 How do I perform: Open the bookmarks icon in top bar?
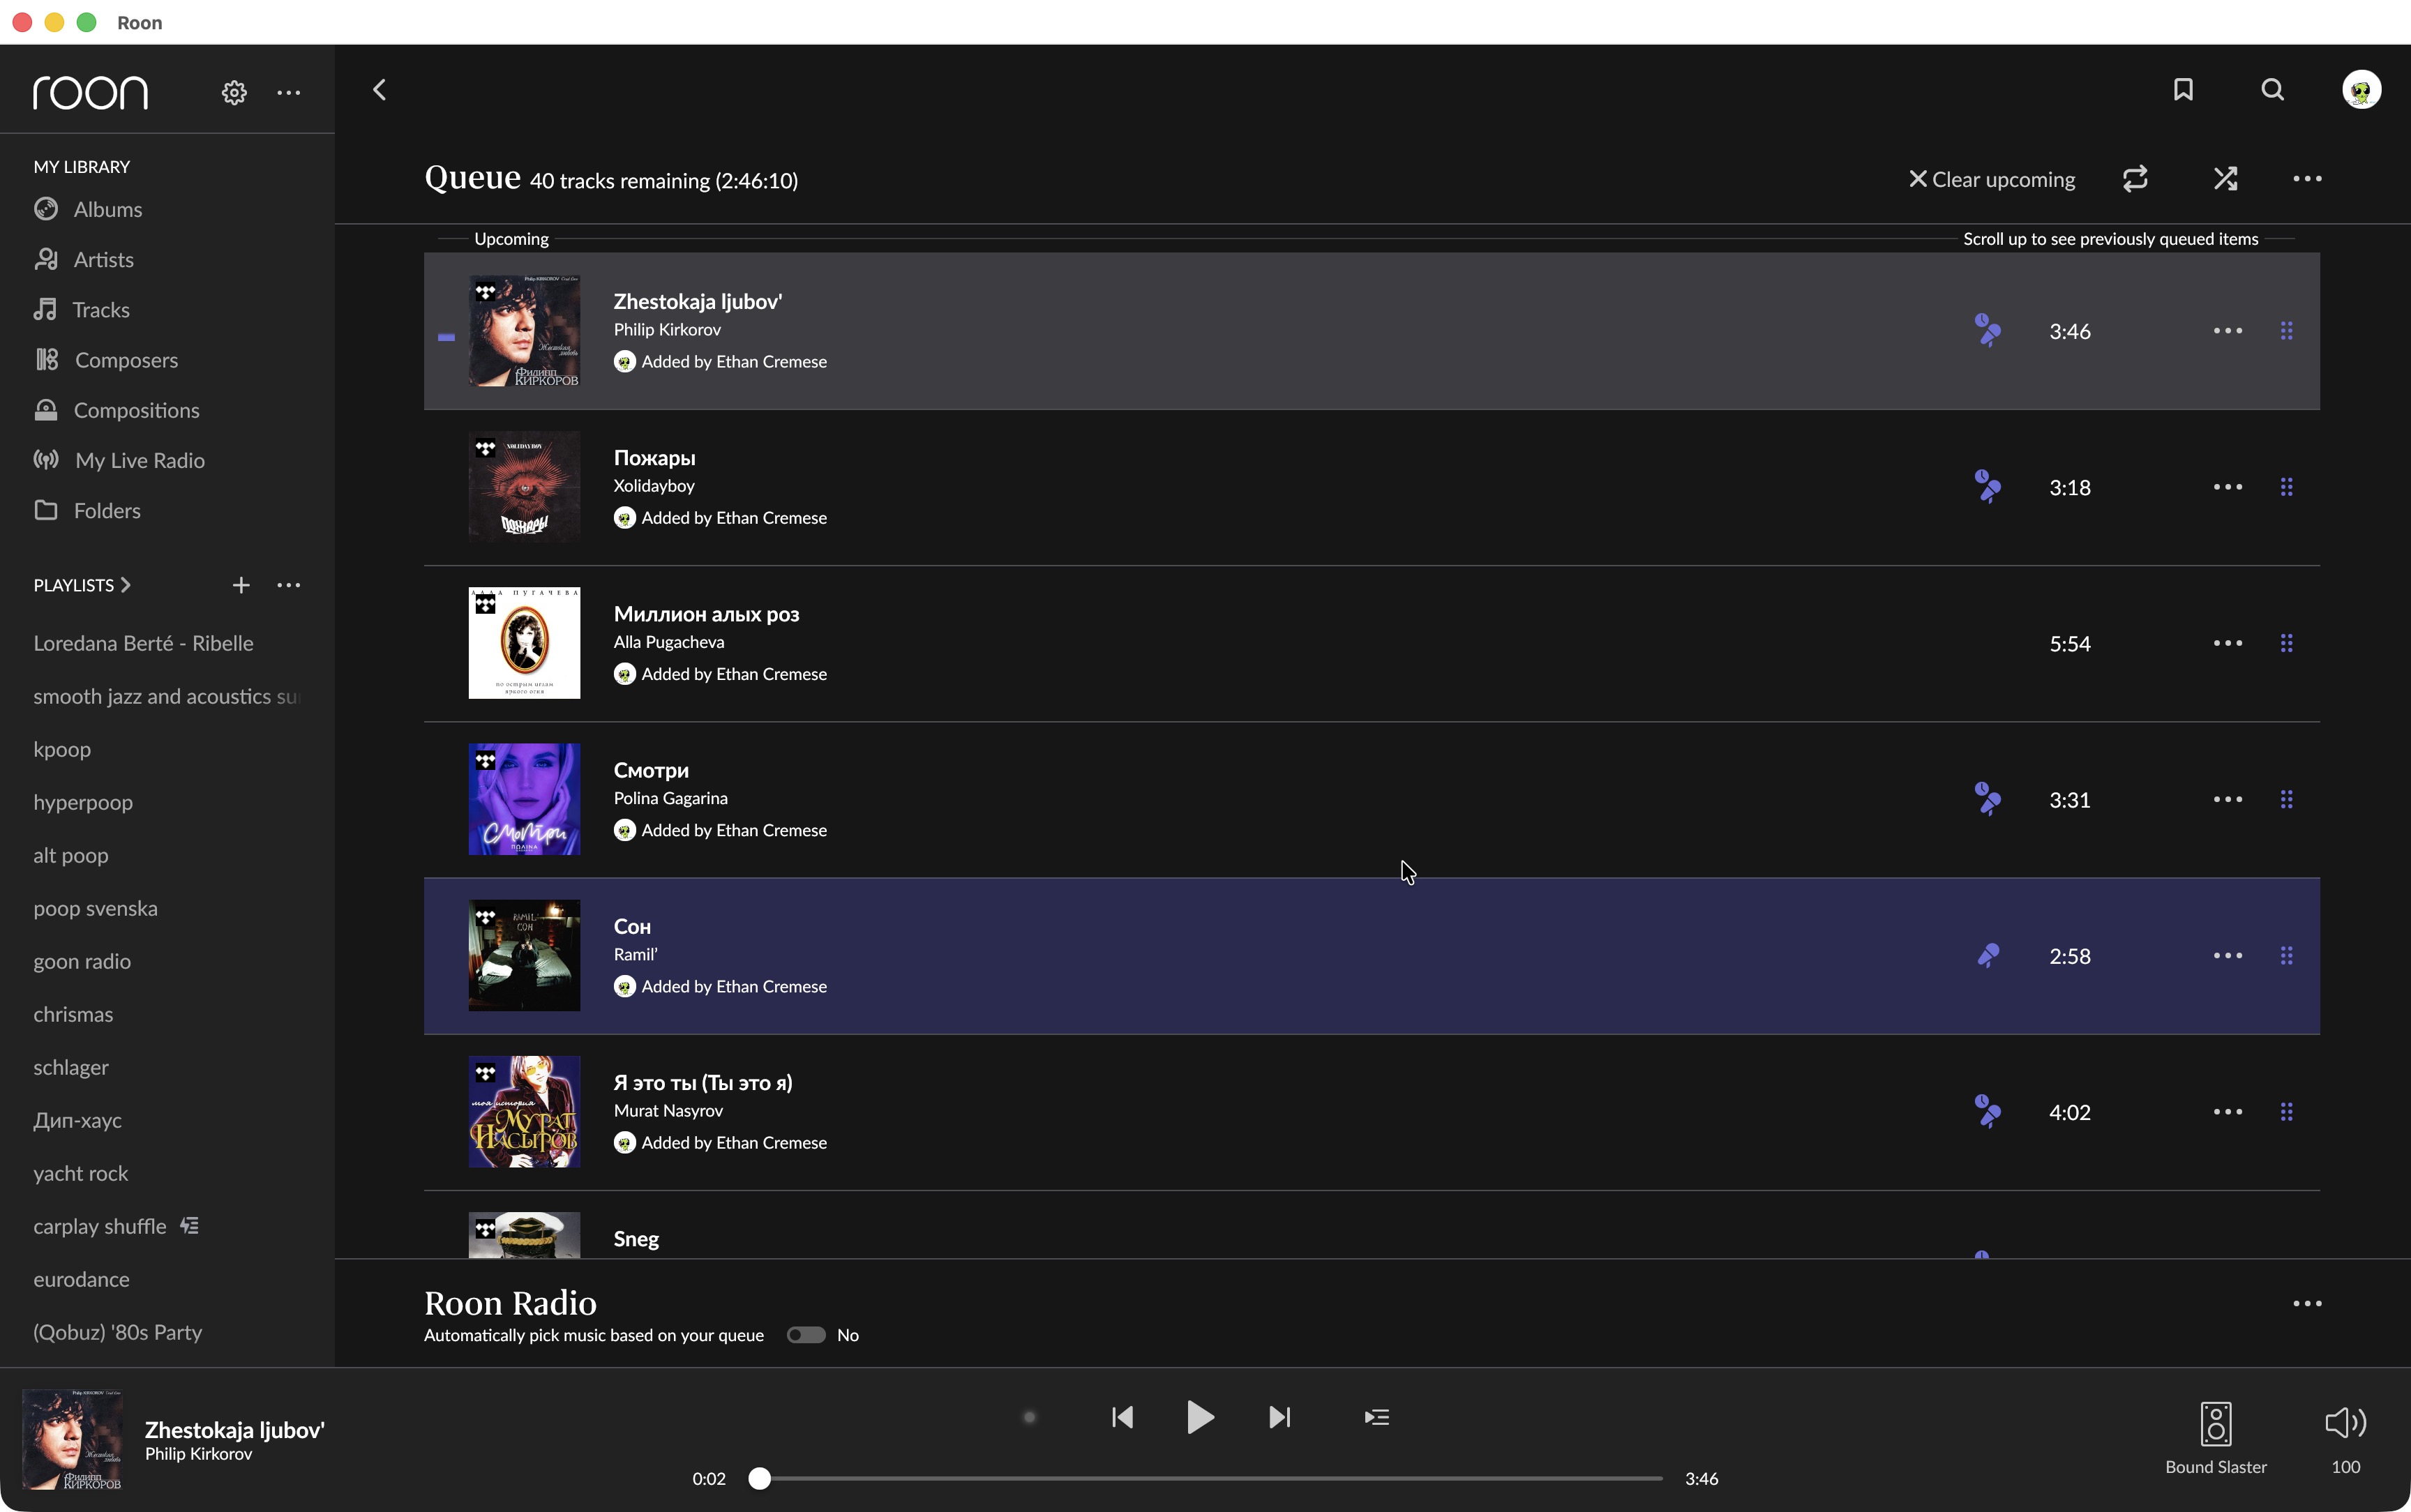[x=2183, y=90]
